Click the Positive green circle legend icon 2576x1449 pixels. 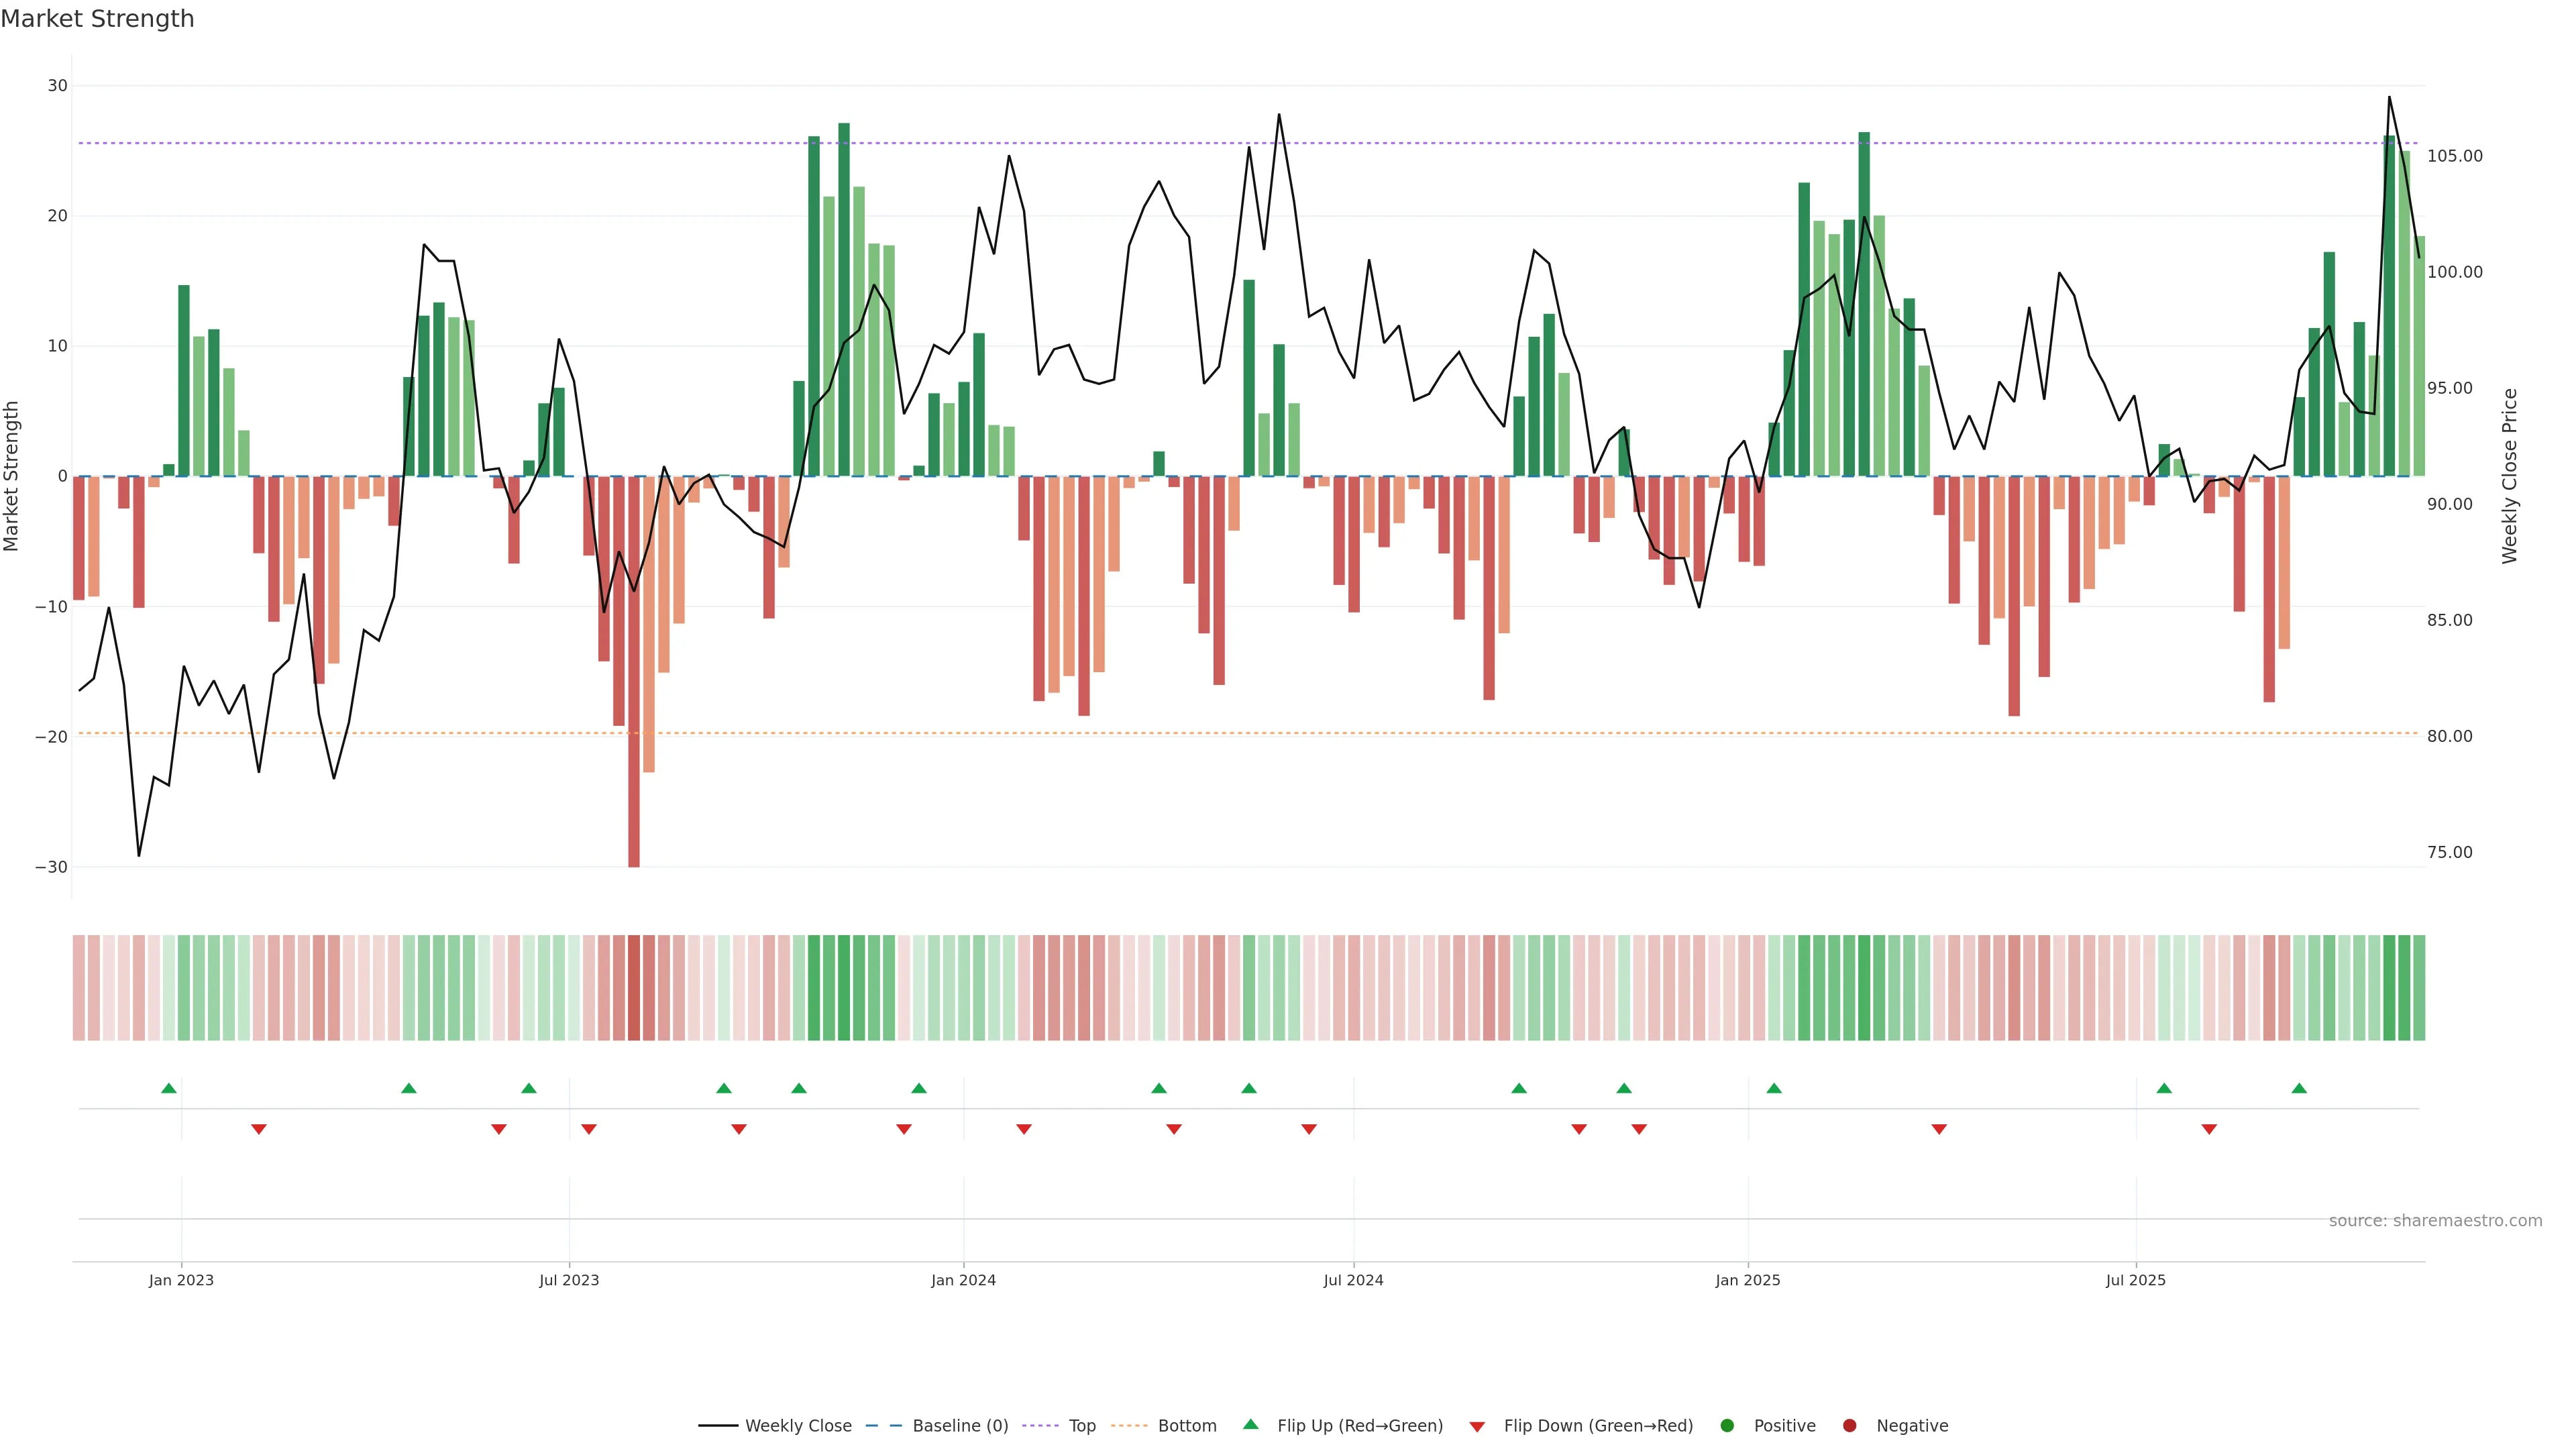pyautogui.click(x=1727, y=1426)
